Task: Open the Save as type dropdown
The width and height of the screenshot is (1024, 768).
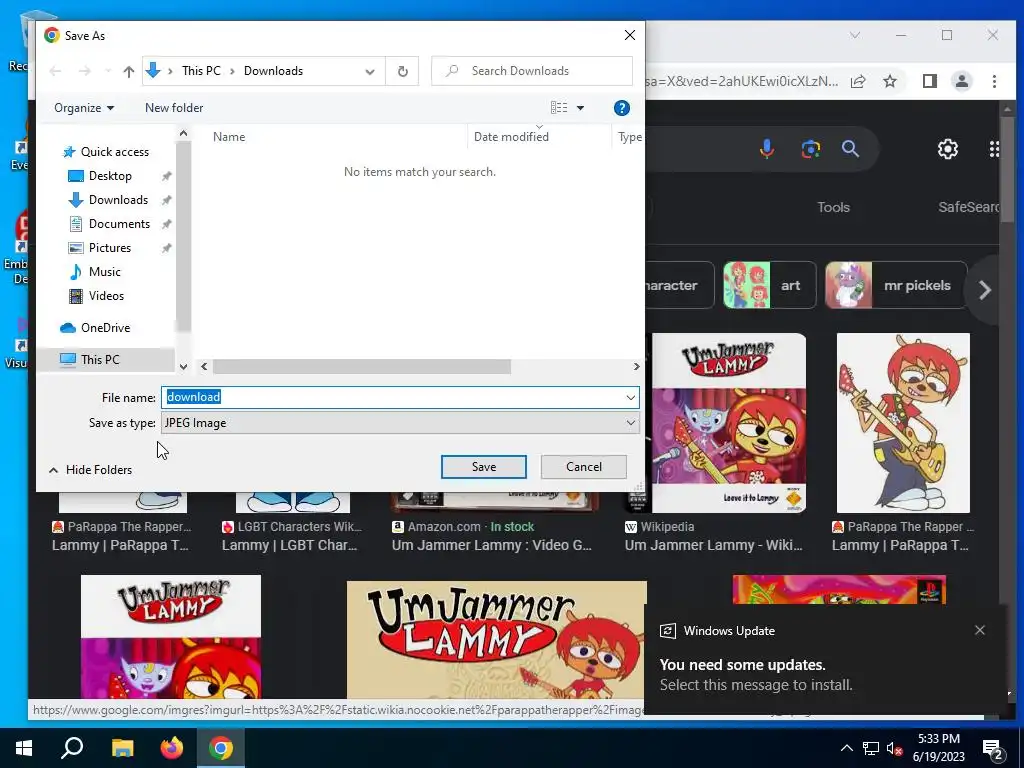Action: pyautogui.click(x=400, y=423)
